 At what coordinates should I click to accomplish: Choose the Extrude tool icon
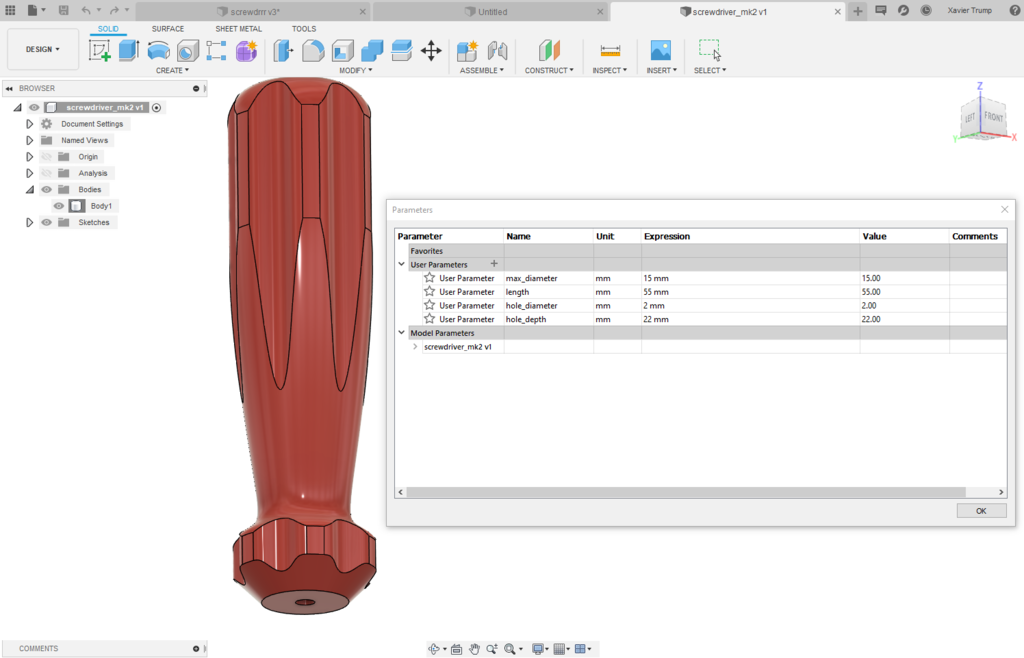(129, 50)
